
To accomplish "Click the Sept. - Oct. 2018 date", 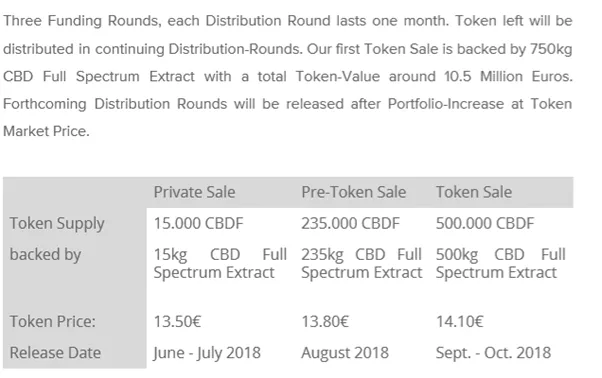I will [x=493, y=353].
